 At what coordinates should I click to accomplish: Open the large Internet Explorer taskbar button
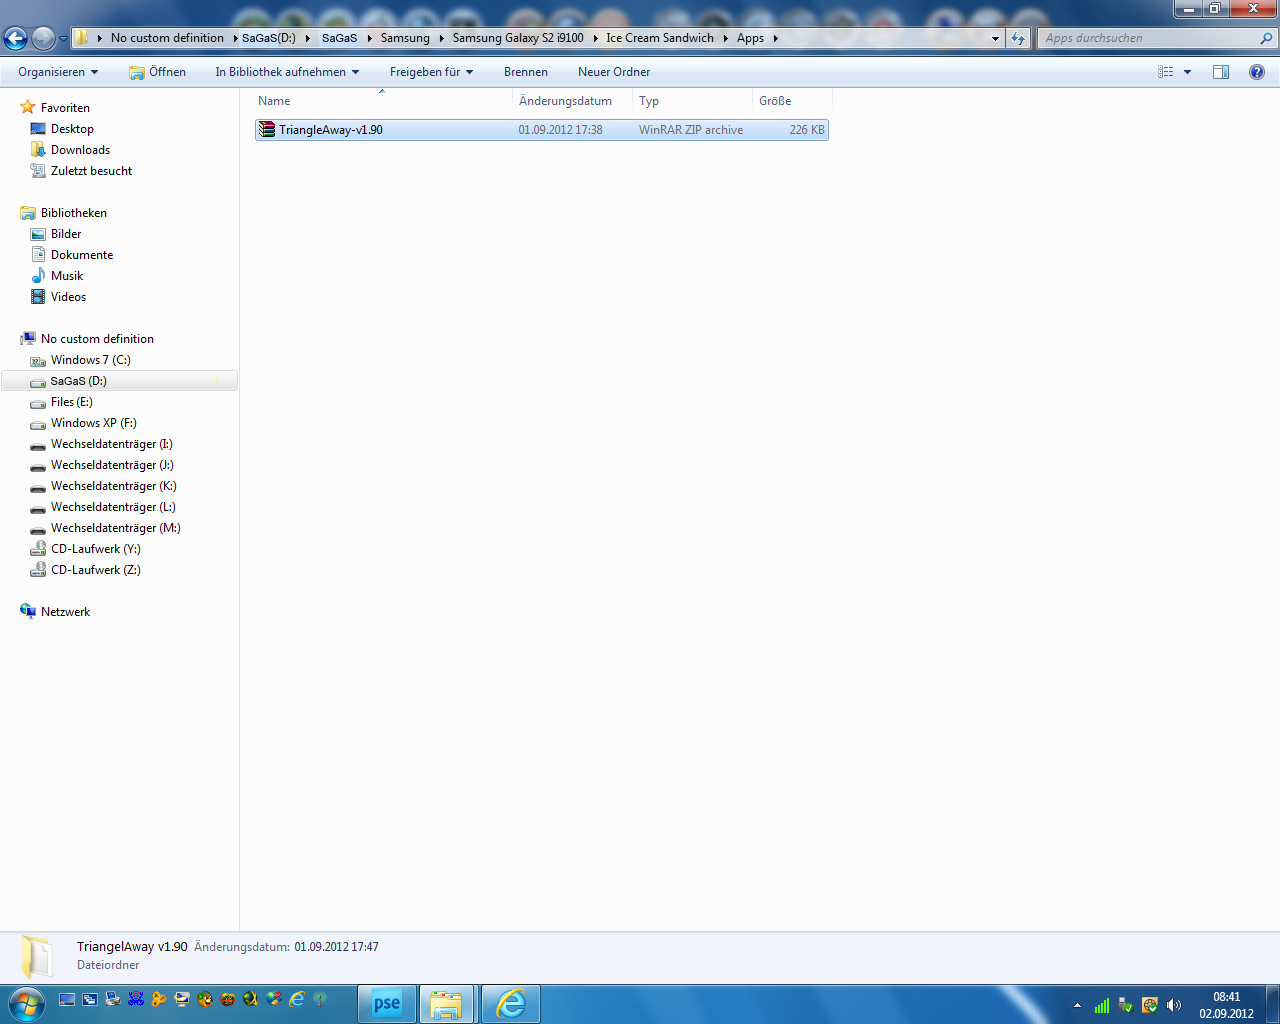(x=511, y=1004)
